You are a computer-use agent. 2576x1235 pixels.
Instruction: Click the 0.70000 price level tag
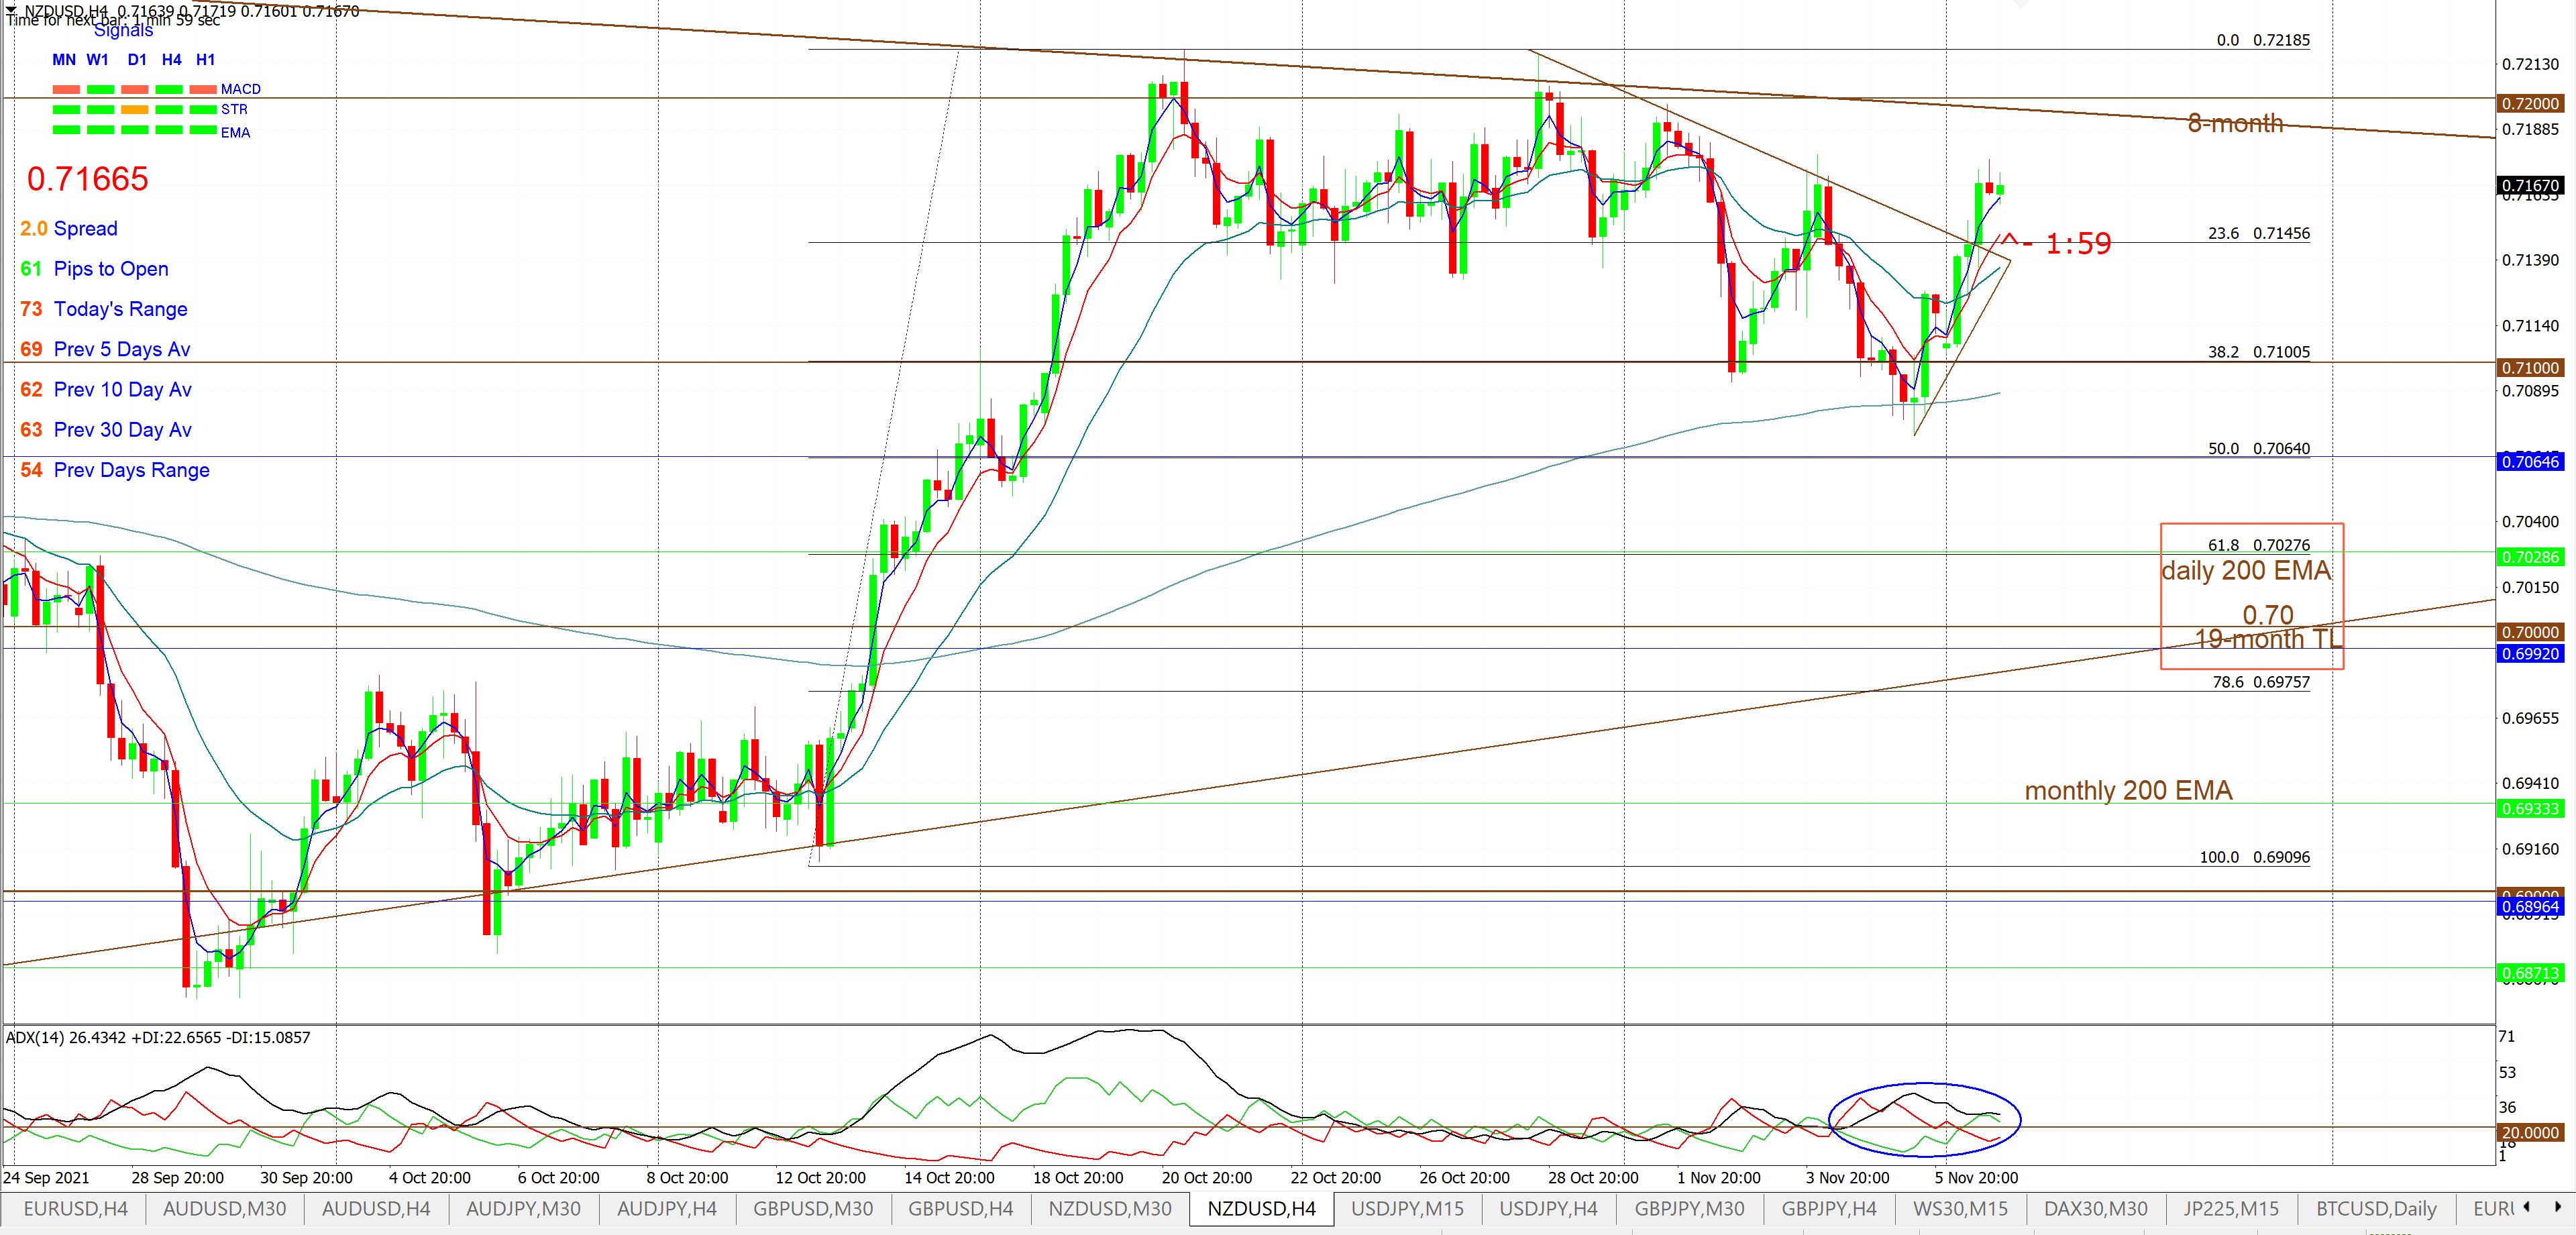(x=2530, y=632)
